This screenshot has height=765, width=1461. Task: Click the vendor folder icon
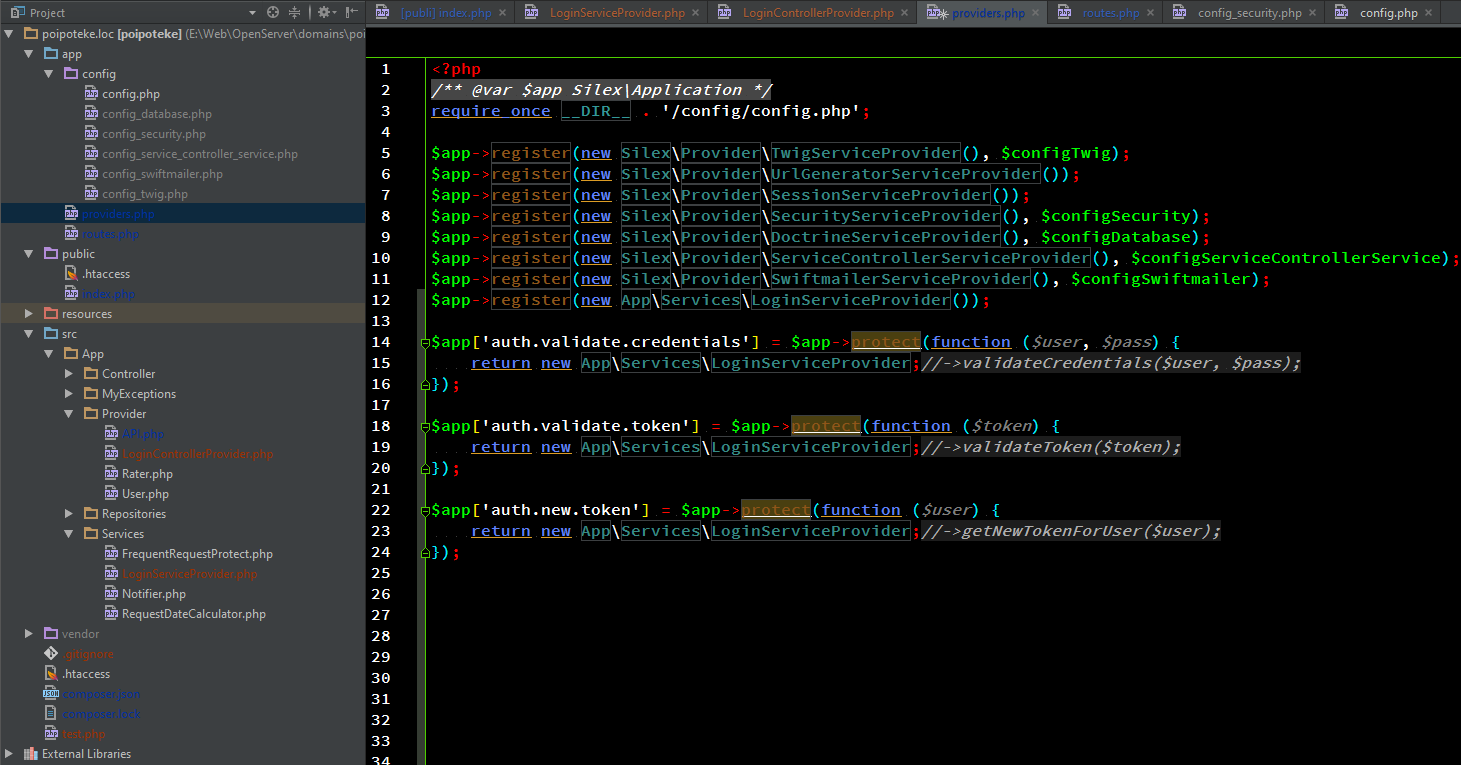pos(51,634)
